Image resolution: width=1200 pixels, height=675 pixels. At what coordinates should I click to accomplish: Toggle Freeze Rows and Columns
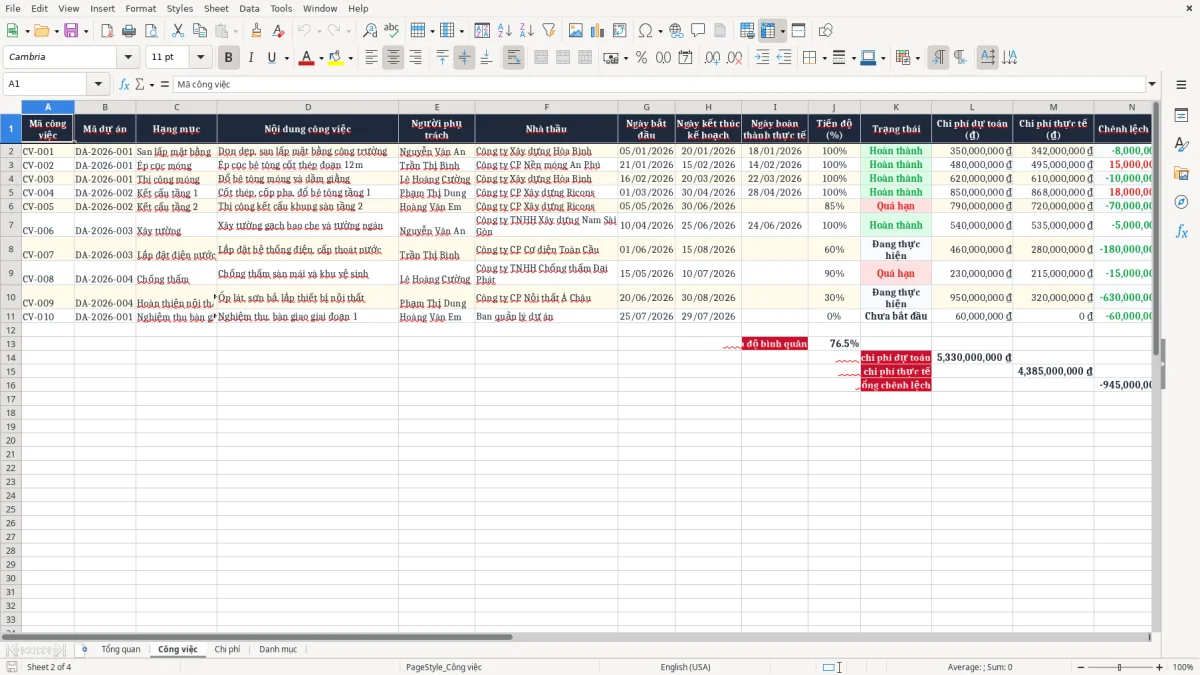768,31
